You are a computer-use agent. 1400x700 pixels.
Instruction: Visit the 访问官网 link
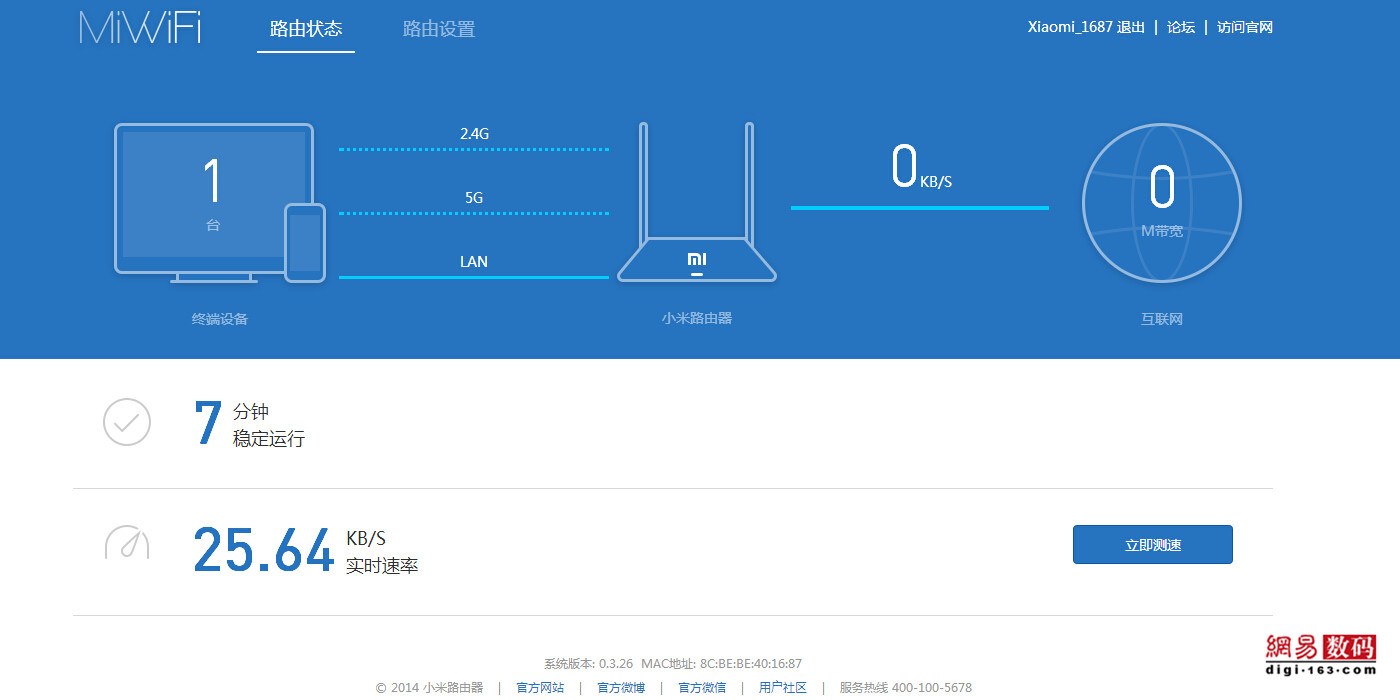click(1245, 27)
